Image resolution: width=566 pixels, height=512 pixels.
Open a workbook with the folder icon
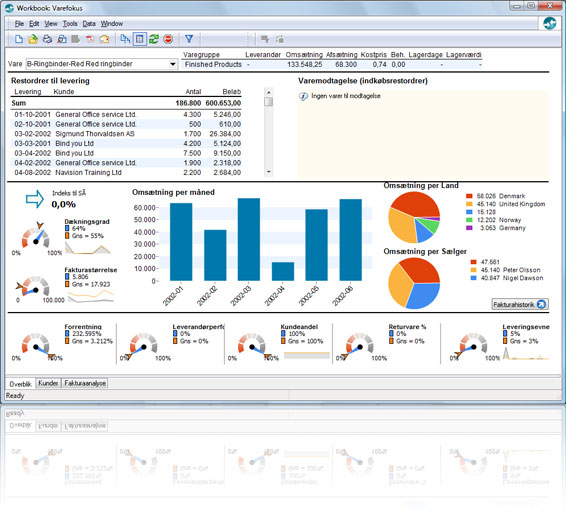(33, 39)
